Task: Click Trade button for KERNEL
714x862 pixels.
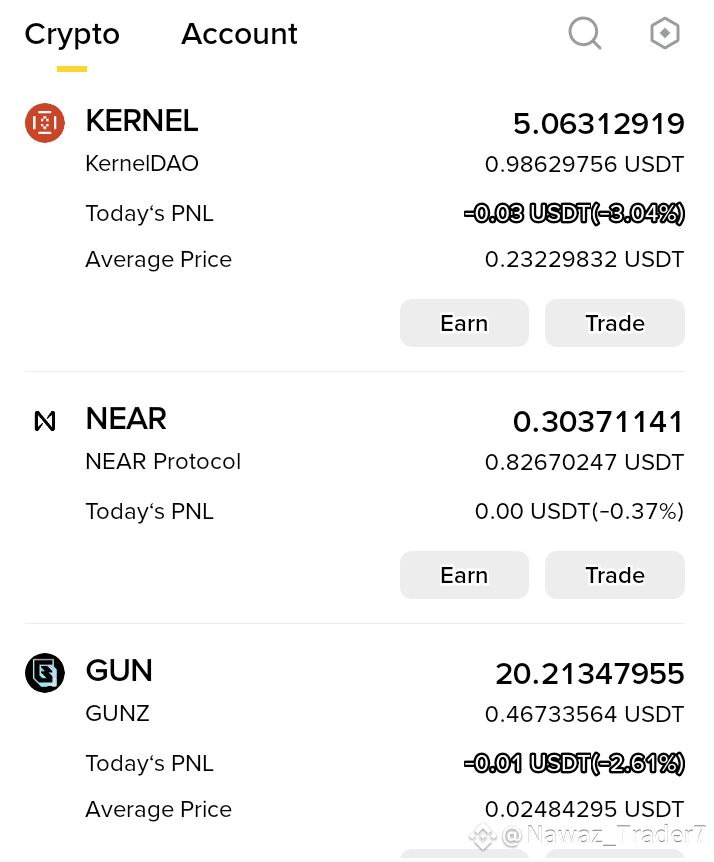Action: (x=615, y=323)
